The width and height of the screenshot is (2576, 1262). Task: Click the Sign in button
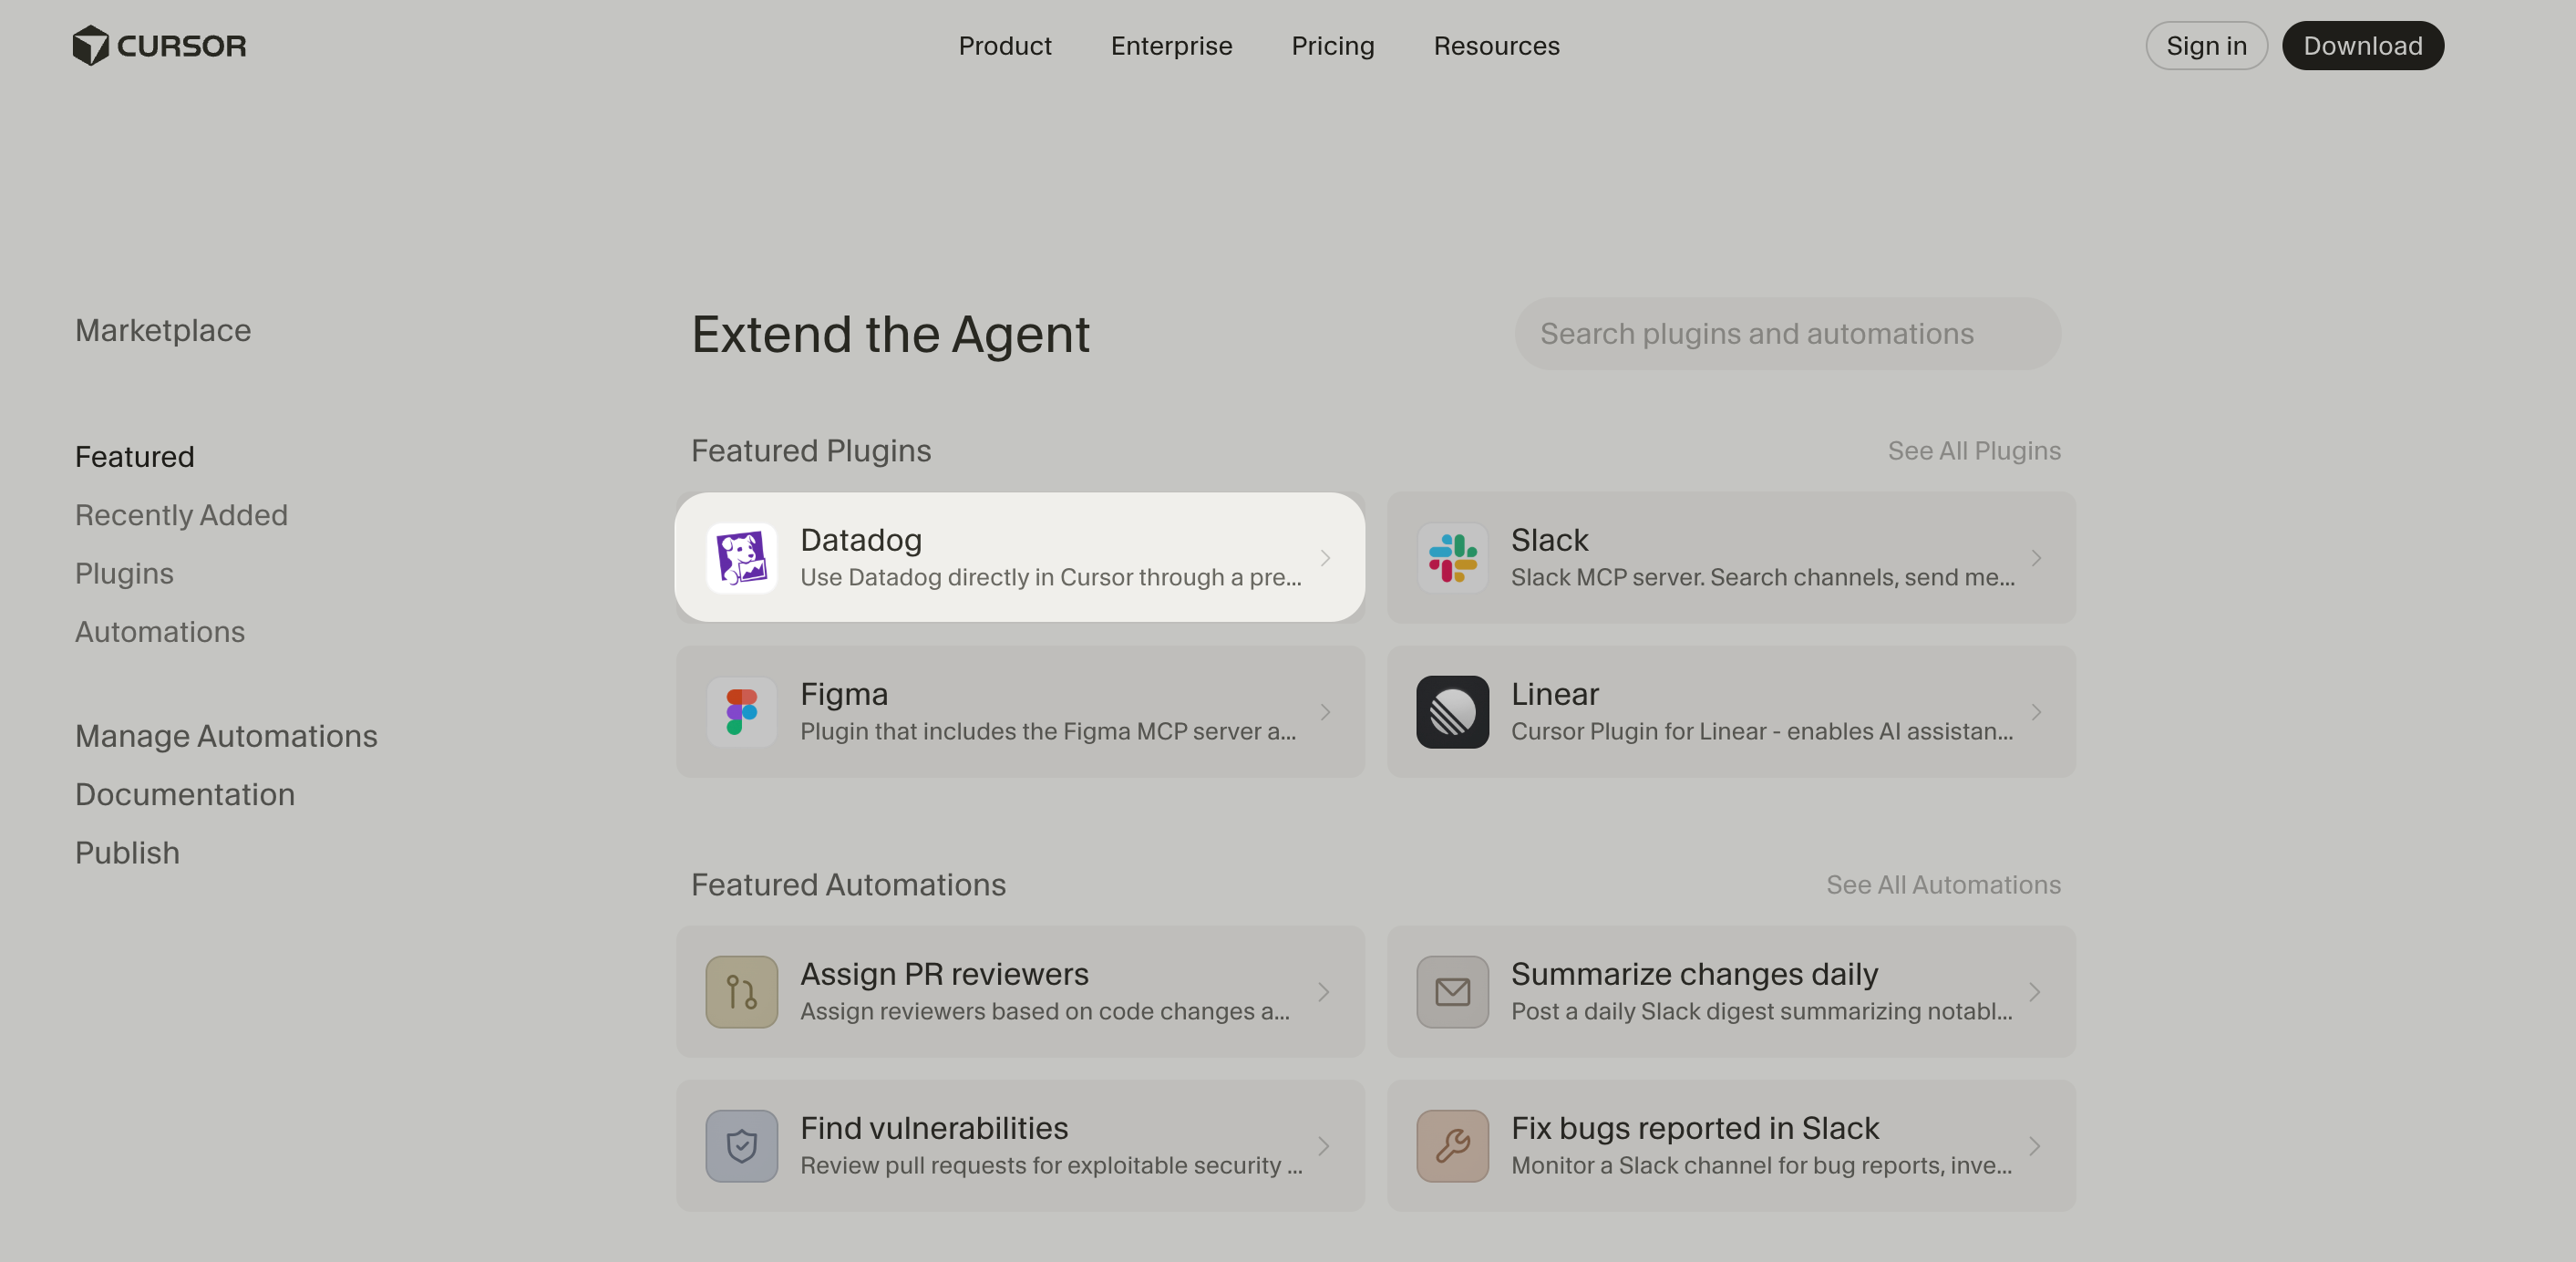point(2206,46)
